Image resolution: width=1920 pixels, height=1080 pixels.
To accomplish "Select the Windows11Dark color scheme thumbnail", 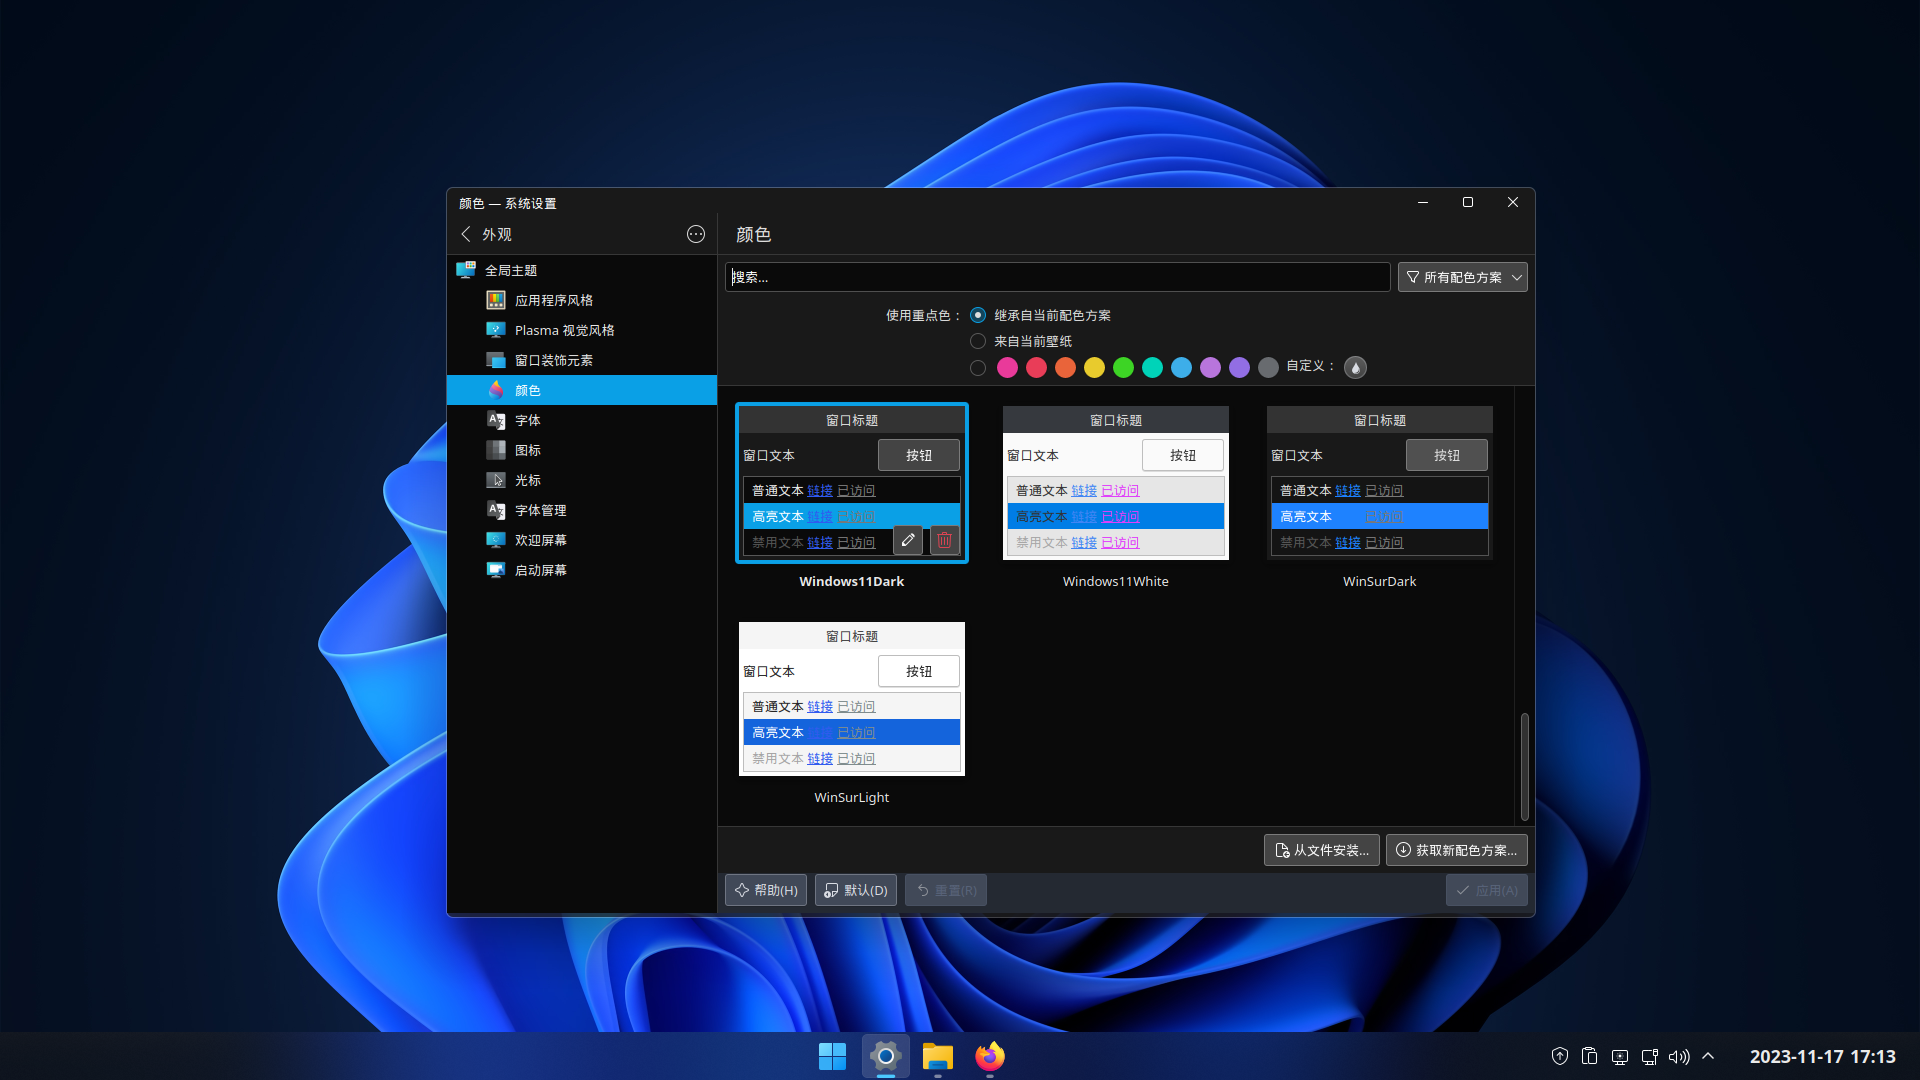I will click(851, 483).
